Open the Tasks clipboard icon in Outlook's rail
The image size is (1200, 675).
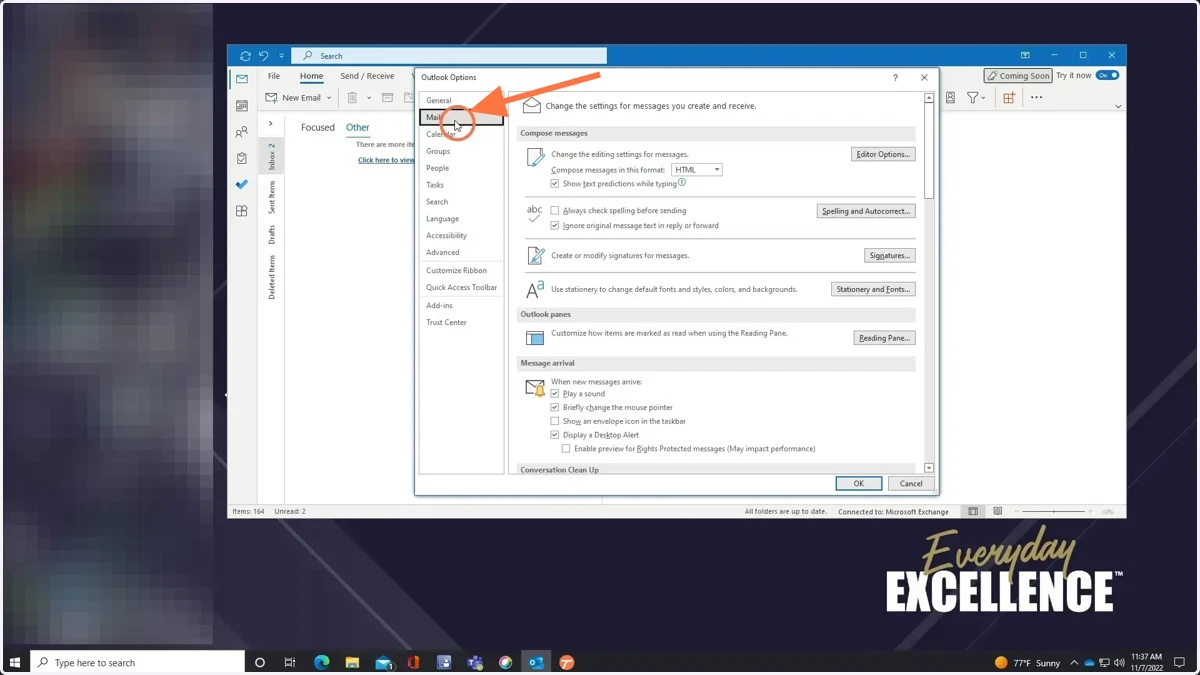pos(242,158)
